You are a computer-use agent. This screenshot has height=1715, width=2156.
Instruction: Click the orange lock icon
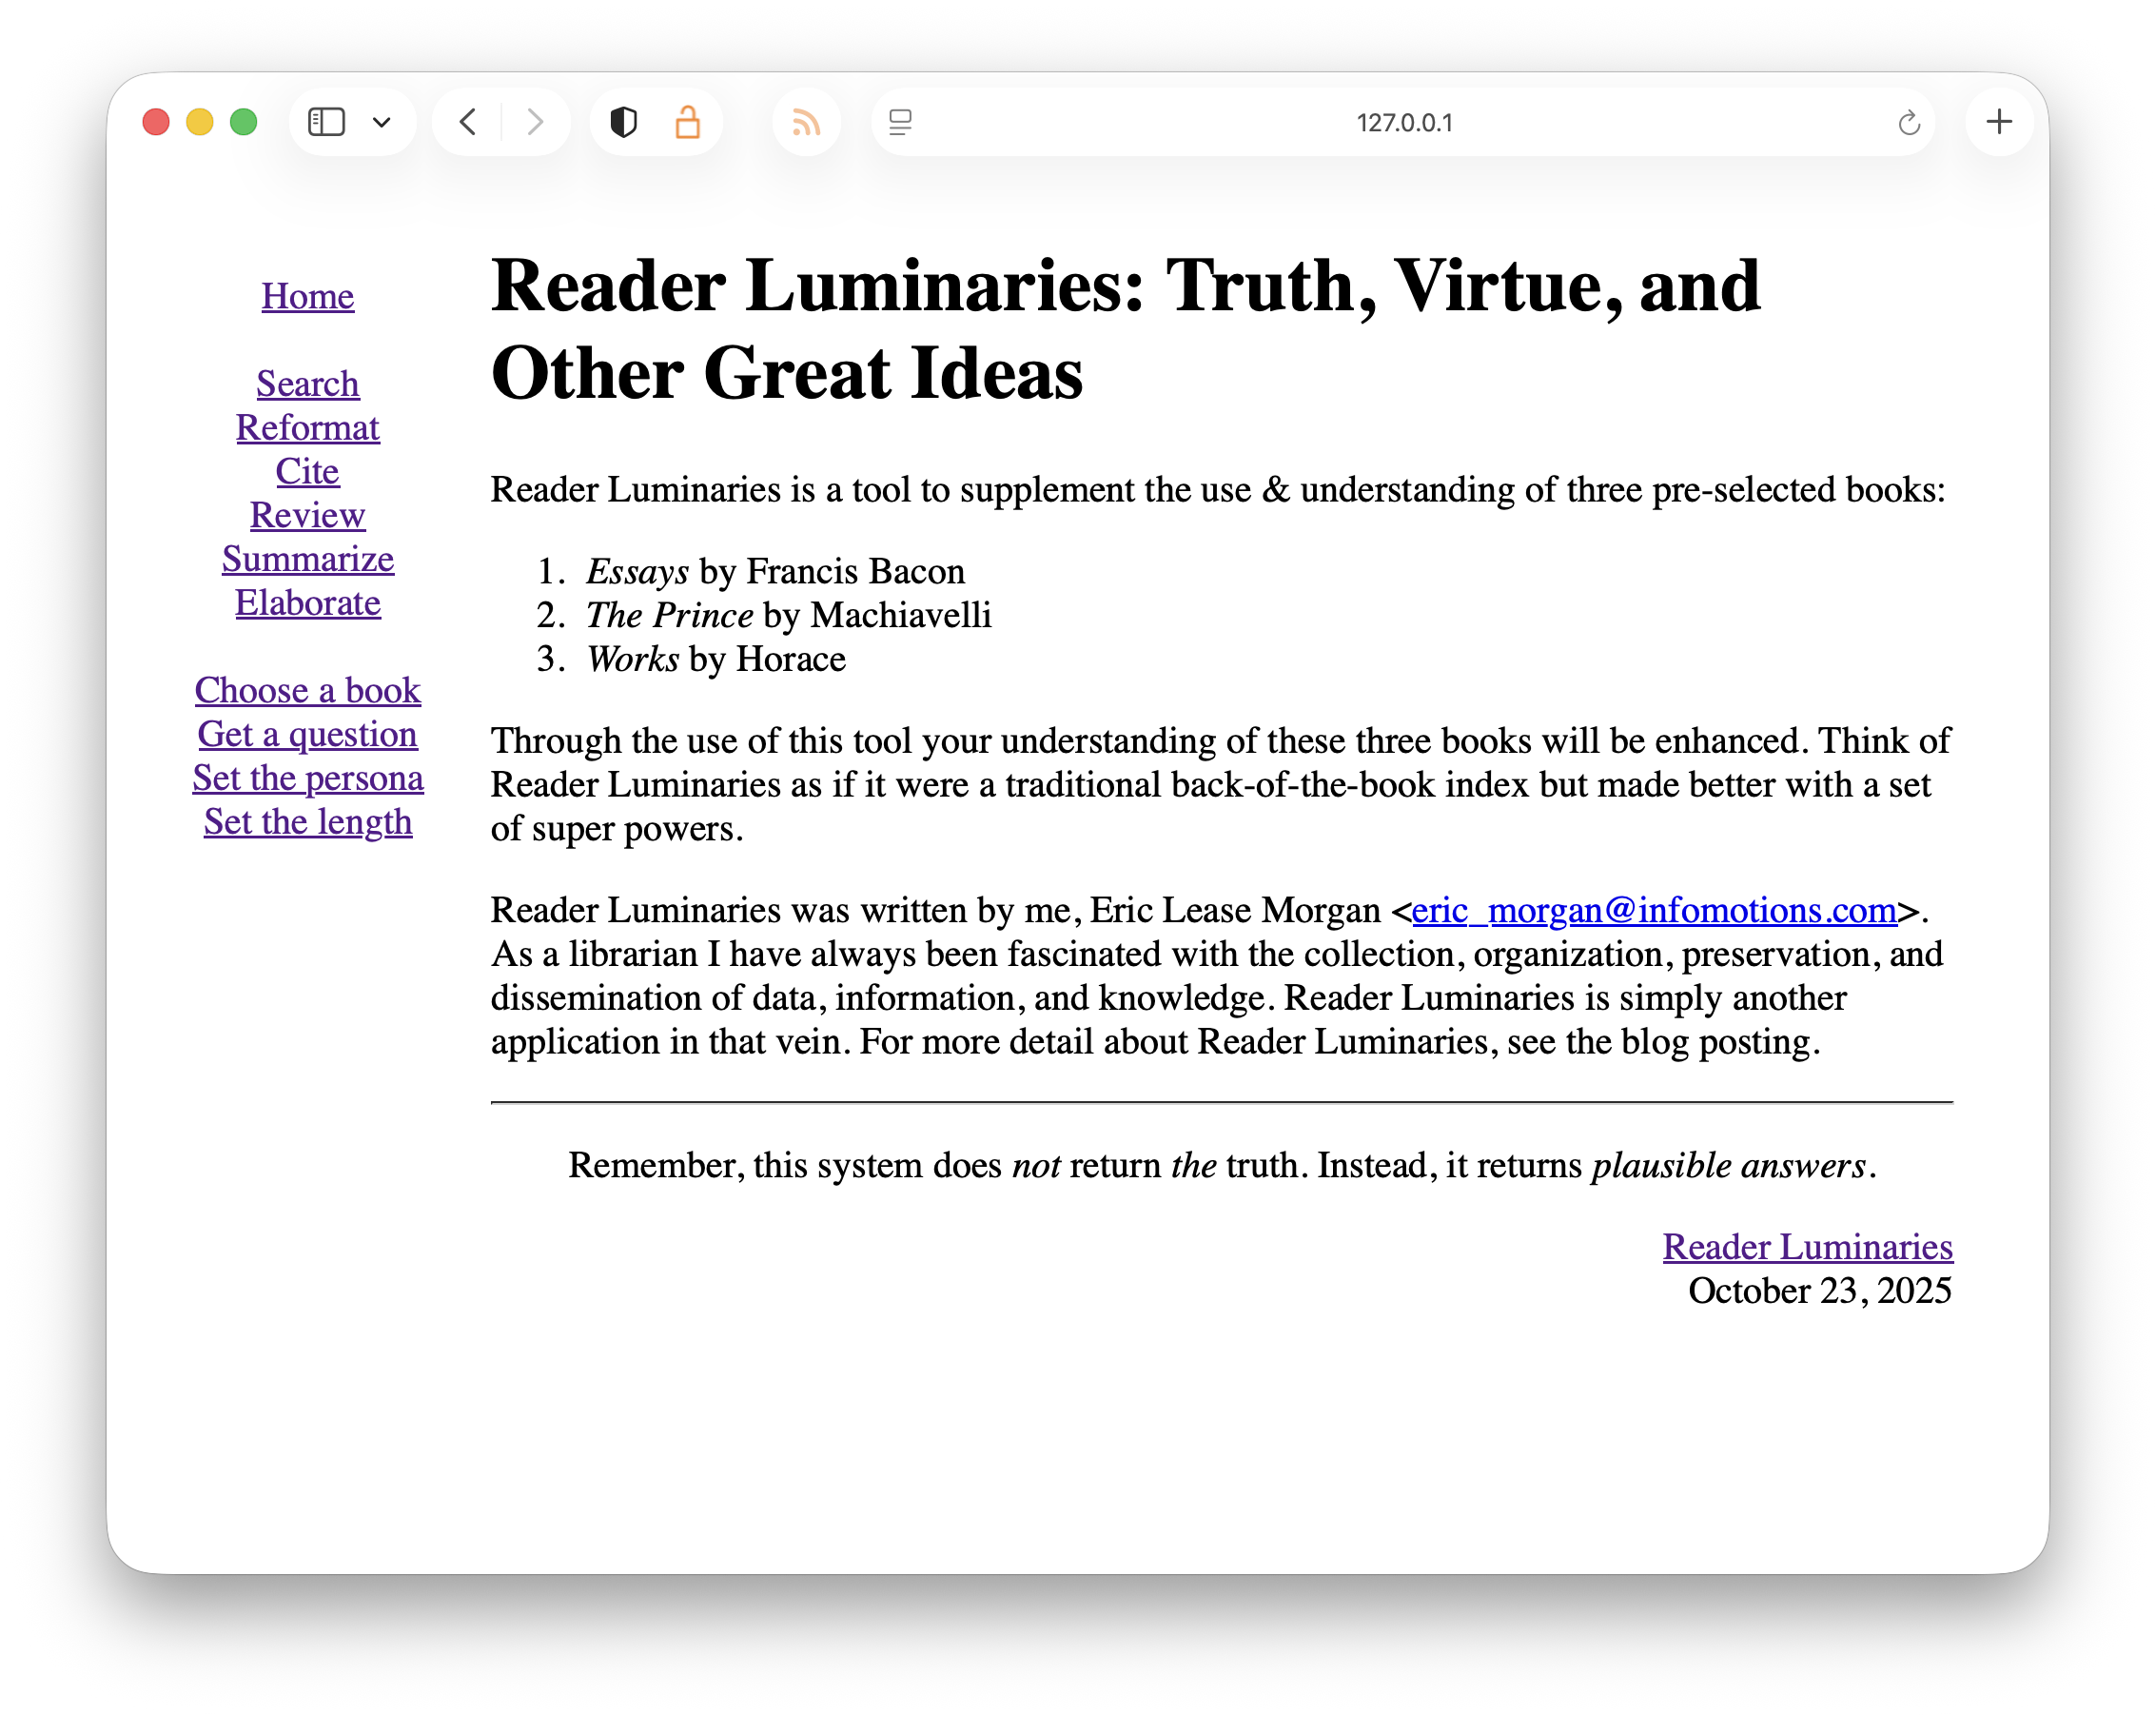coord(687,122)
